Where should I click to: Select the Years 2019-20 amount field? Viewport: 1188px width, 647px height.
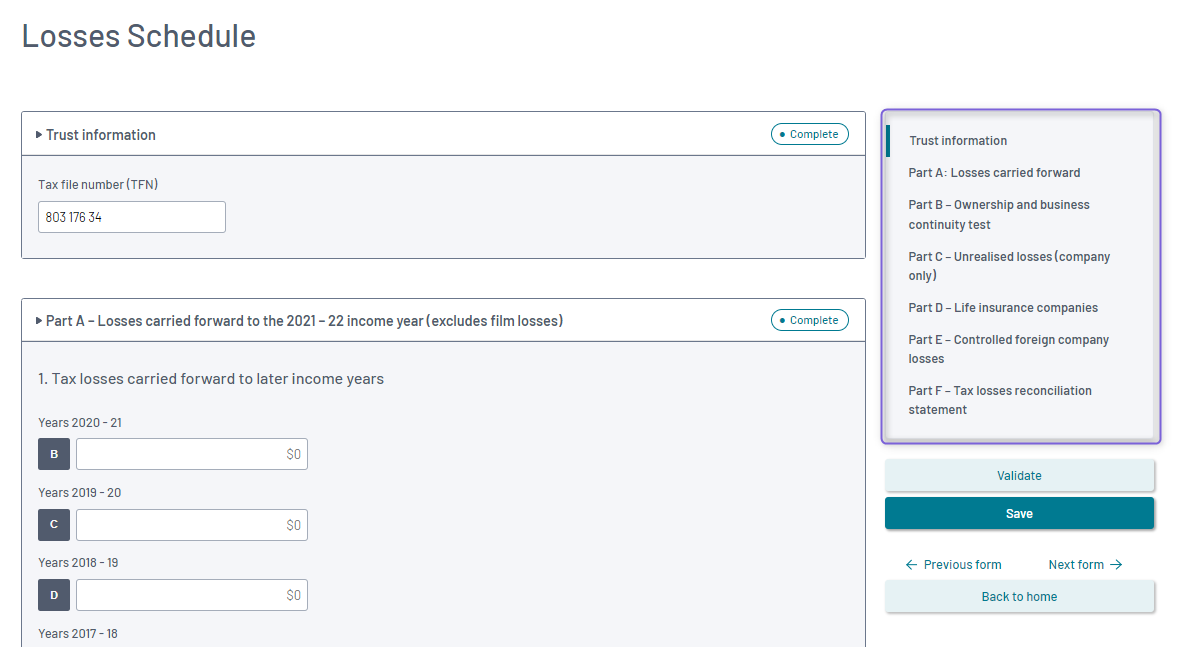pos(192,525)
